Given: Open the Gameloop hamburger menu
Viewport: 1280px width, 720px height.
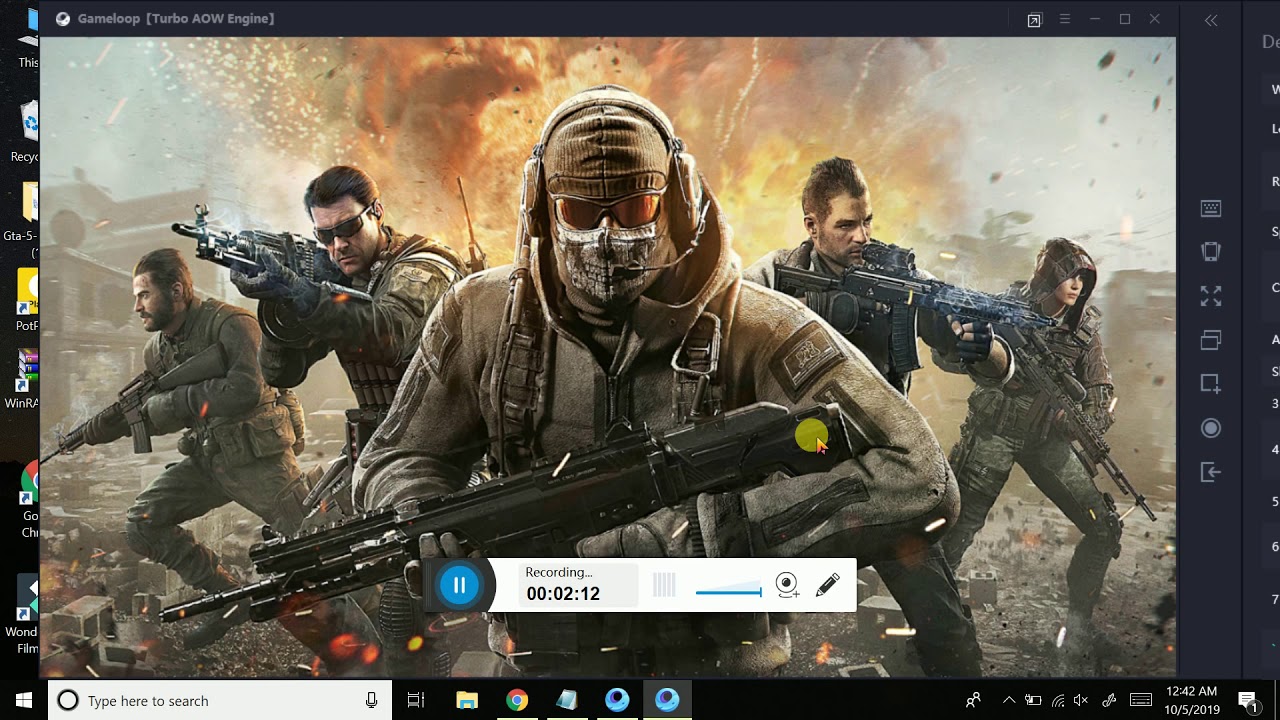Looking at the screenshot, I should 1065,19.
